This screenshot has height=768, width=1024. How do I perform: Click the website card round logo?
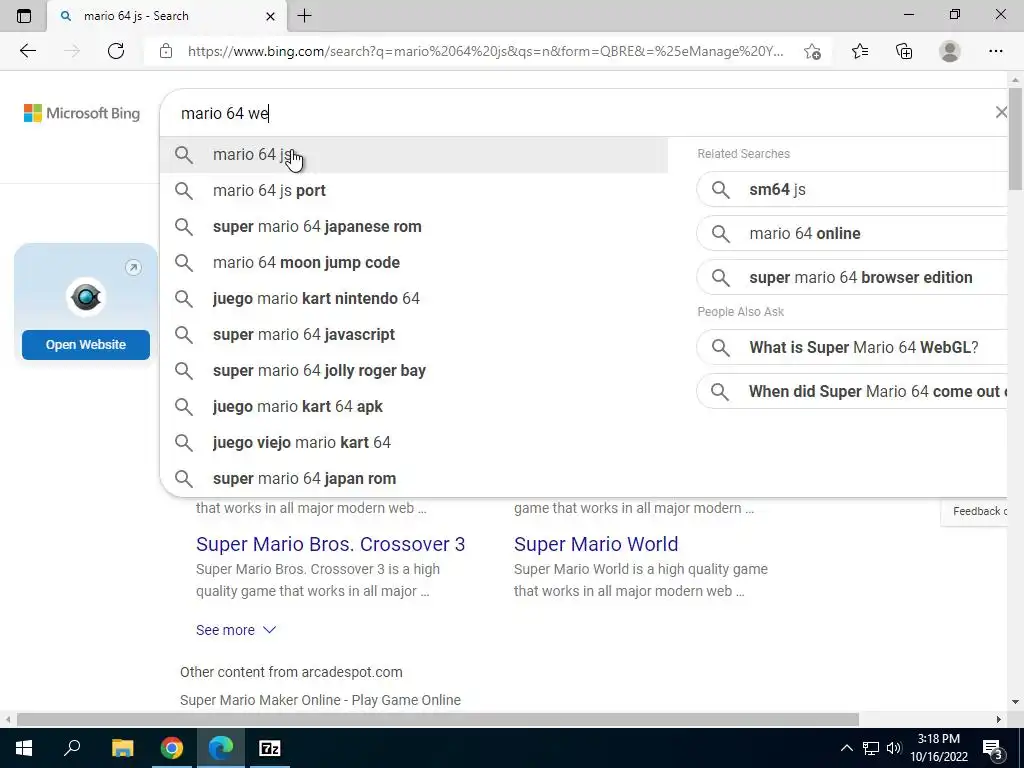86,297
